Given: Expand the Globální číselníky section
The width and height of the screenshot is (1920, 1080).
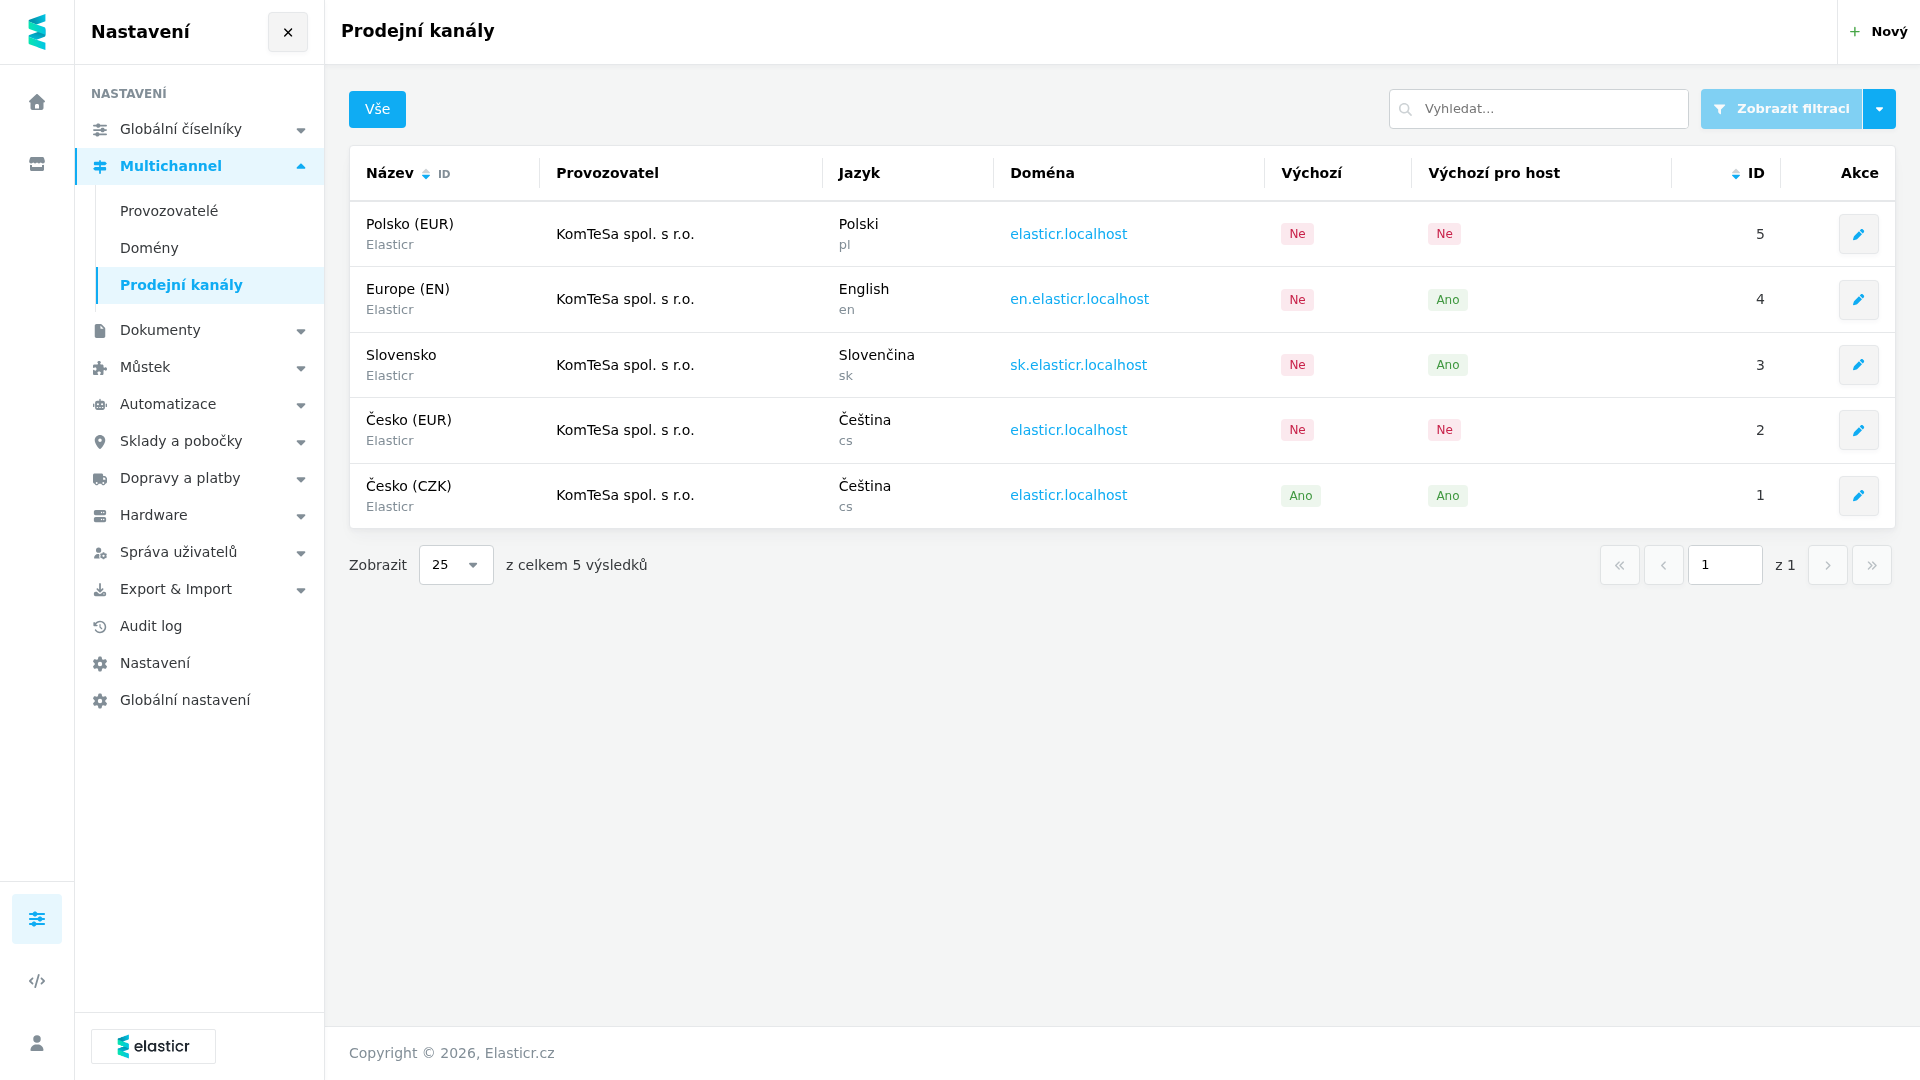Looking at the screenshot, I should pyautogui.click(x=199, y=129).
